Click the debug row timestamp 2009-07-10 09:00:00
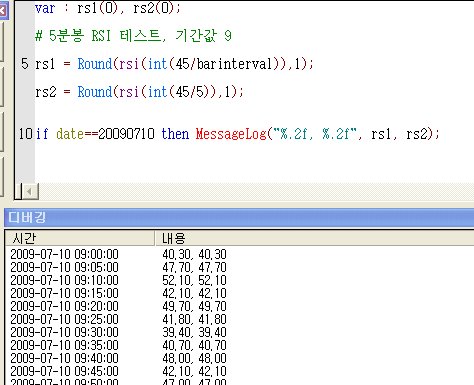The height and width of the screenshot is (385, 474). tap(64, 254)
